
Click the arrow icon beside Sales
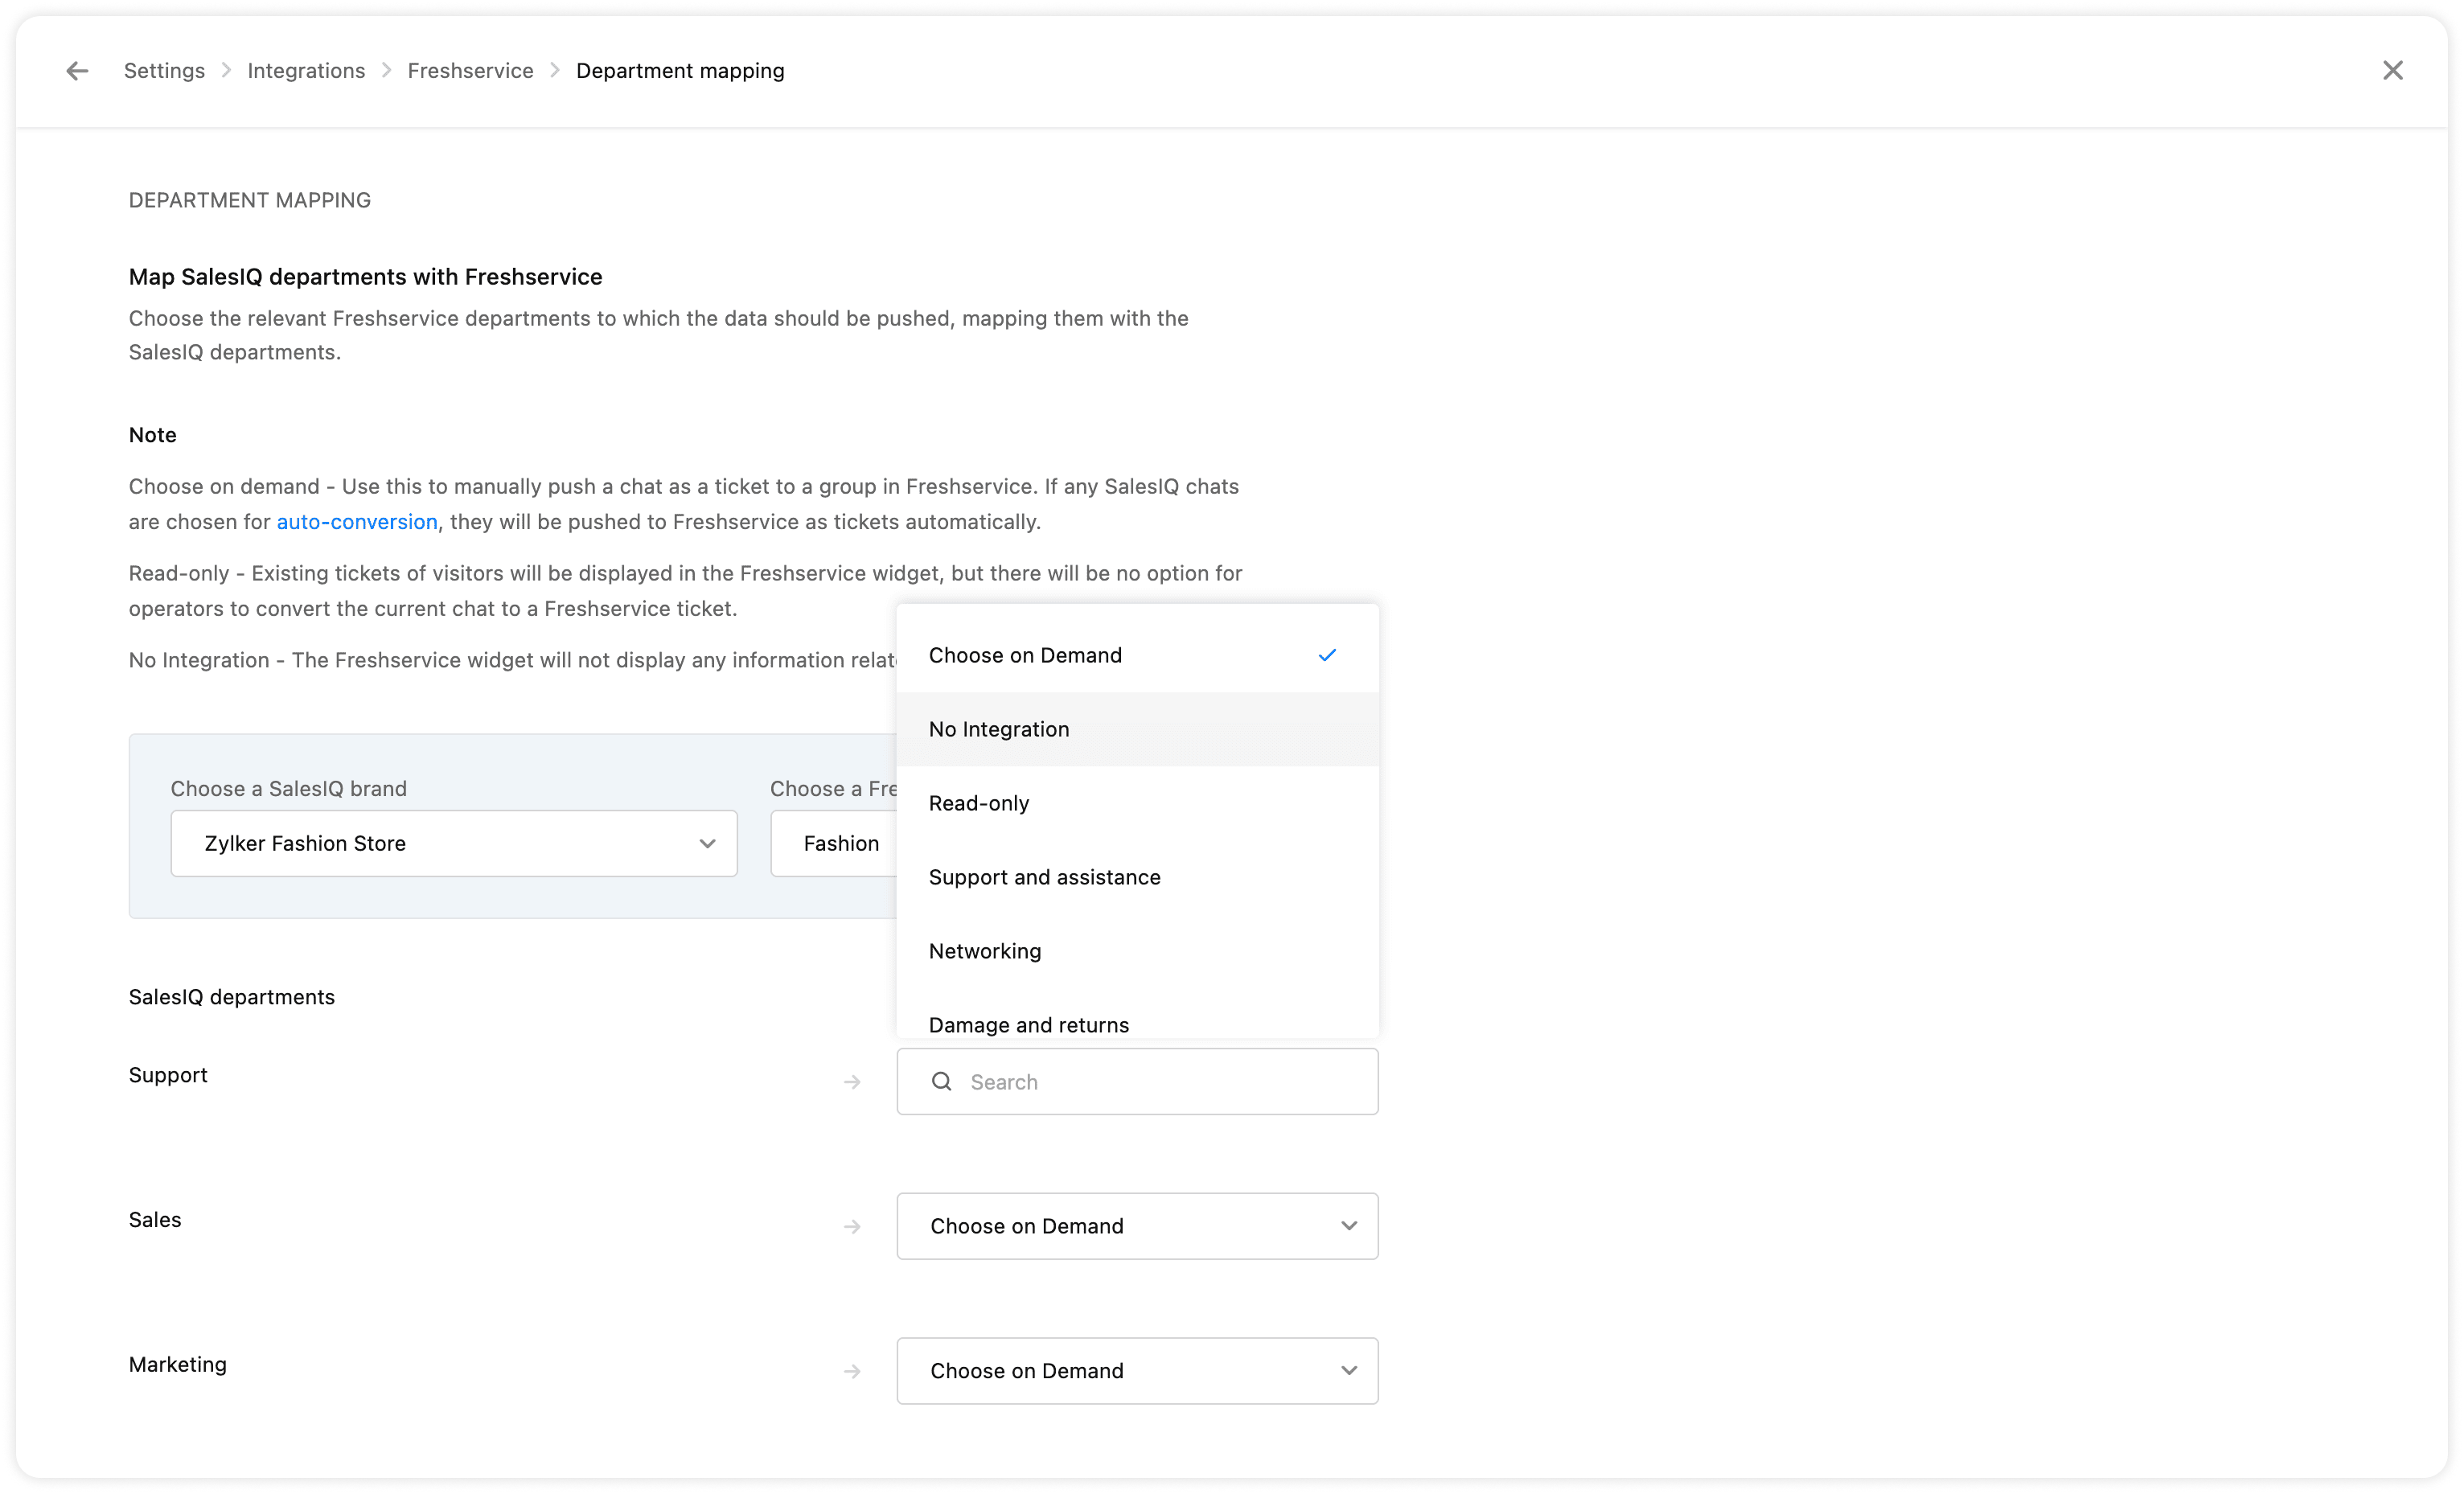pos(852,1227)
